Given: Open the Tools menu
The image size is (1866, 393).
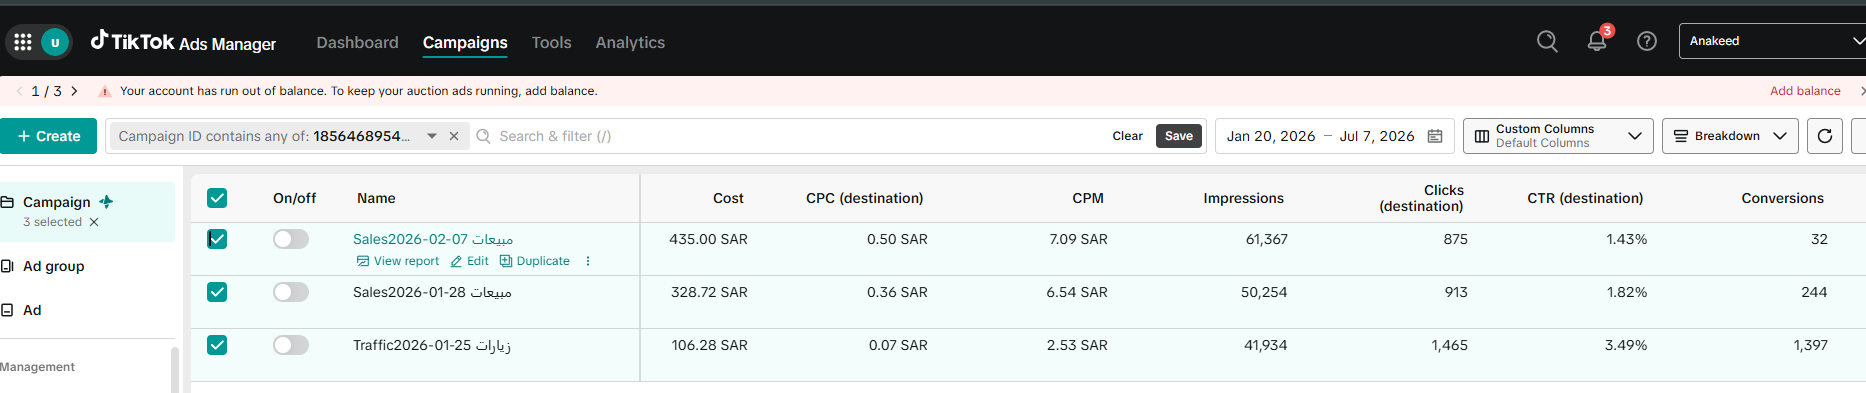Looking at the screenshot, I should click(551, 42).
